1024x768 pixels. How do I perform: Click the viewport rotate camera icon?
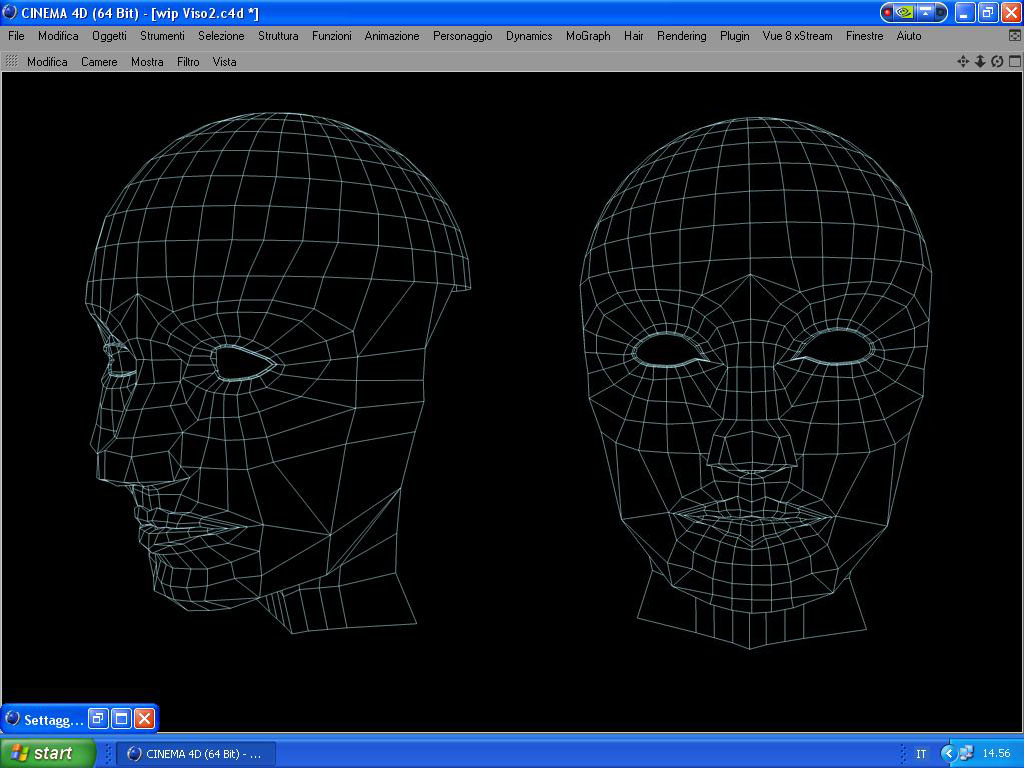[997, 61]
